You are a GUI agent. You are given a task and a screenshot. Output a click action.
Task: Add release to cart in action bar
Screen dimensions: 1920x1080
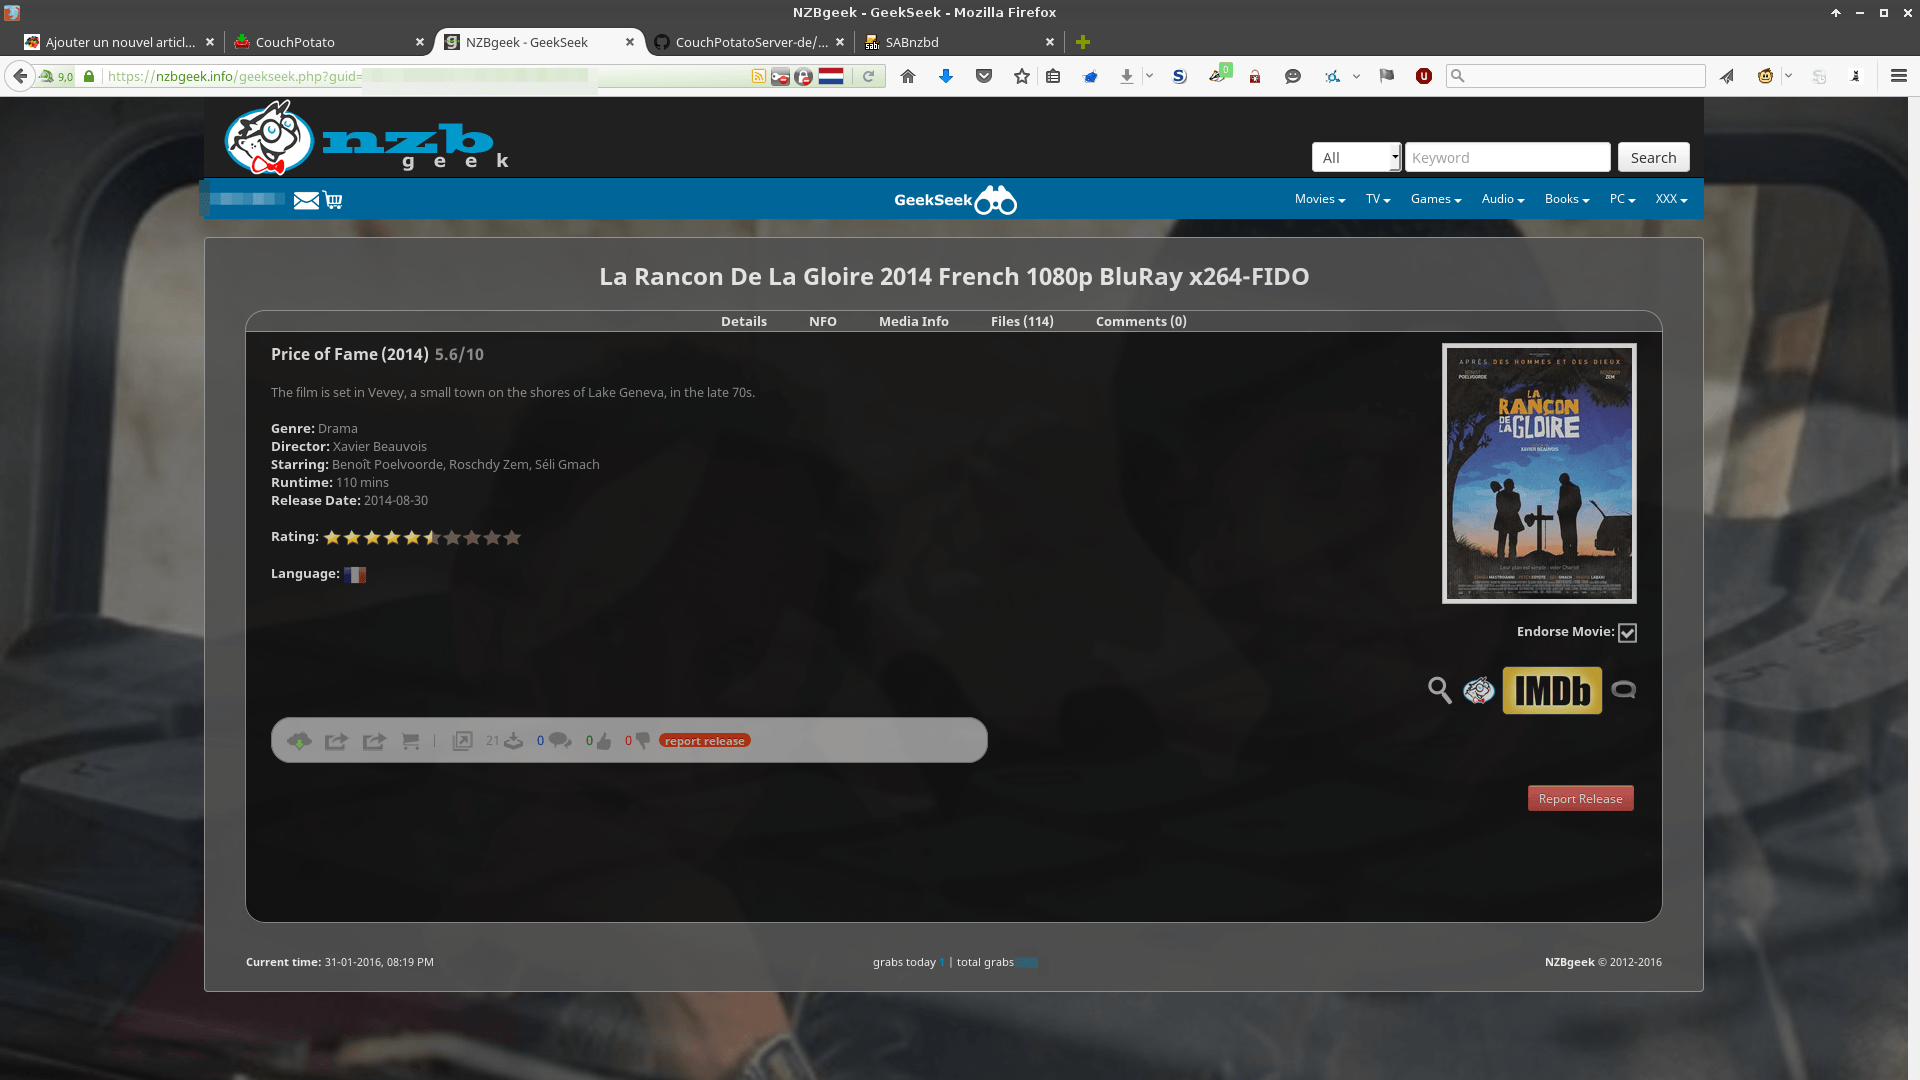411,741
